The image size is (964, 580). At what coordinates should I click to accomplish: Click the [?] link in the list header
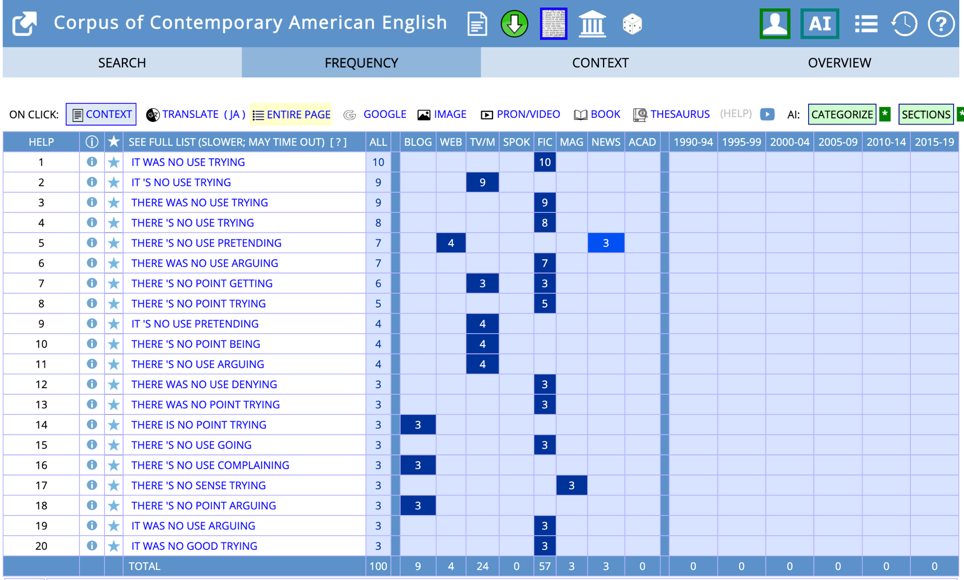(339, 142)
